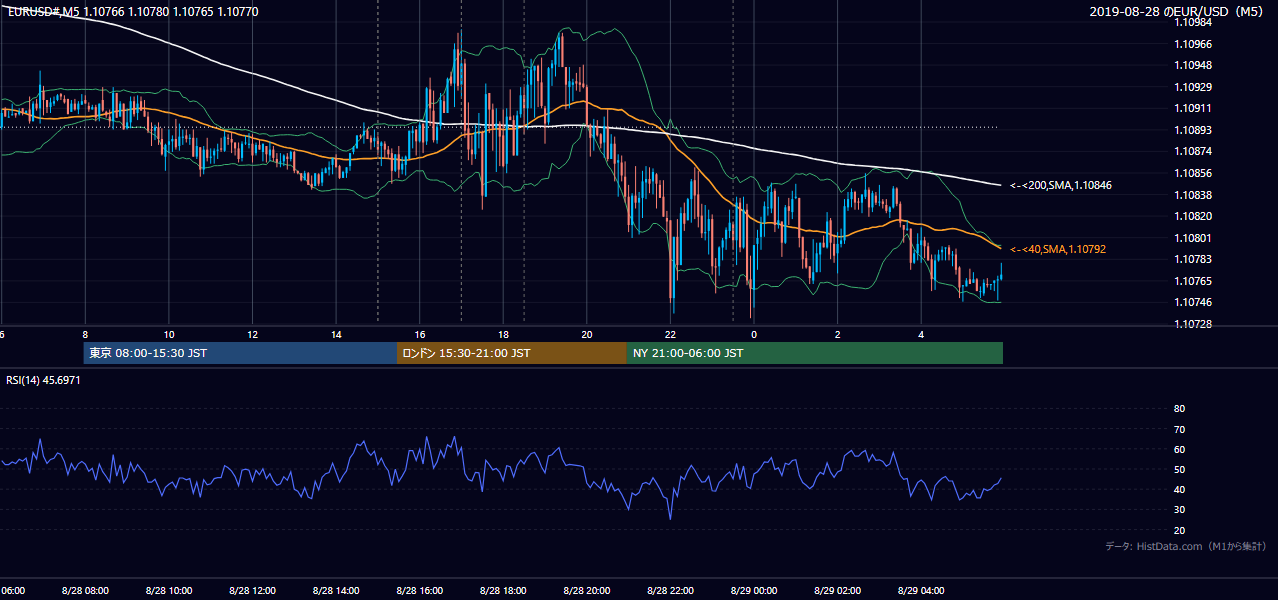
Task: Click hour 14 on the price chart axis
Action: point(336,335)
